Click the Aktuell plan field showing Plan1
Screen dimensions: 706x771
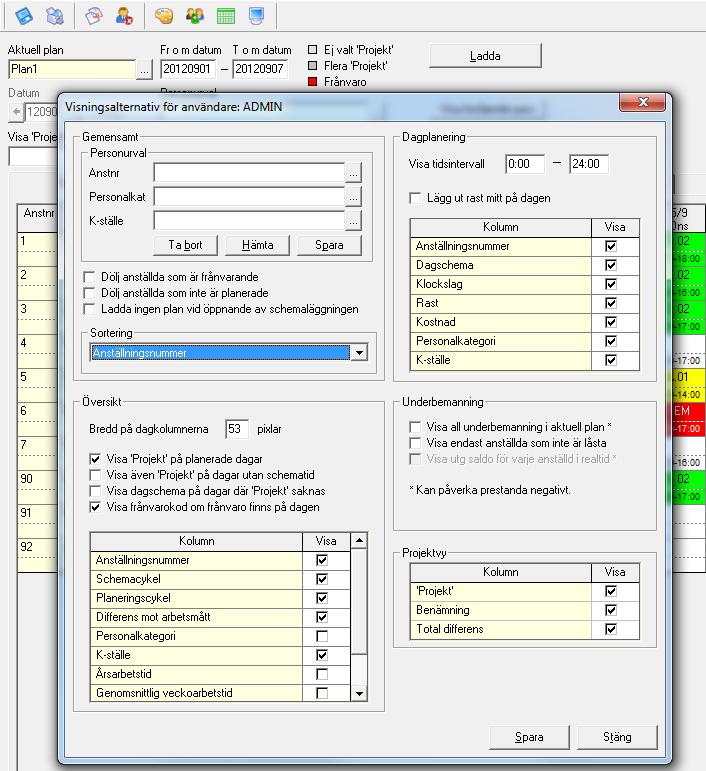coord(72,69)
